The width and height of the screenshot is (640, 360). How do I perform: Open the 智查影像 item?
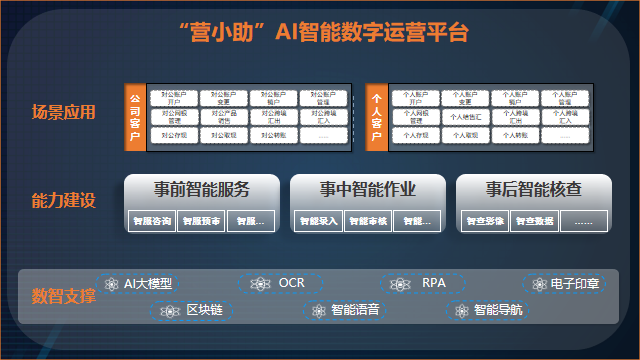click(485, 221)
